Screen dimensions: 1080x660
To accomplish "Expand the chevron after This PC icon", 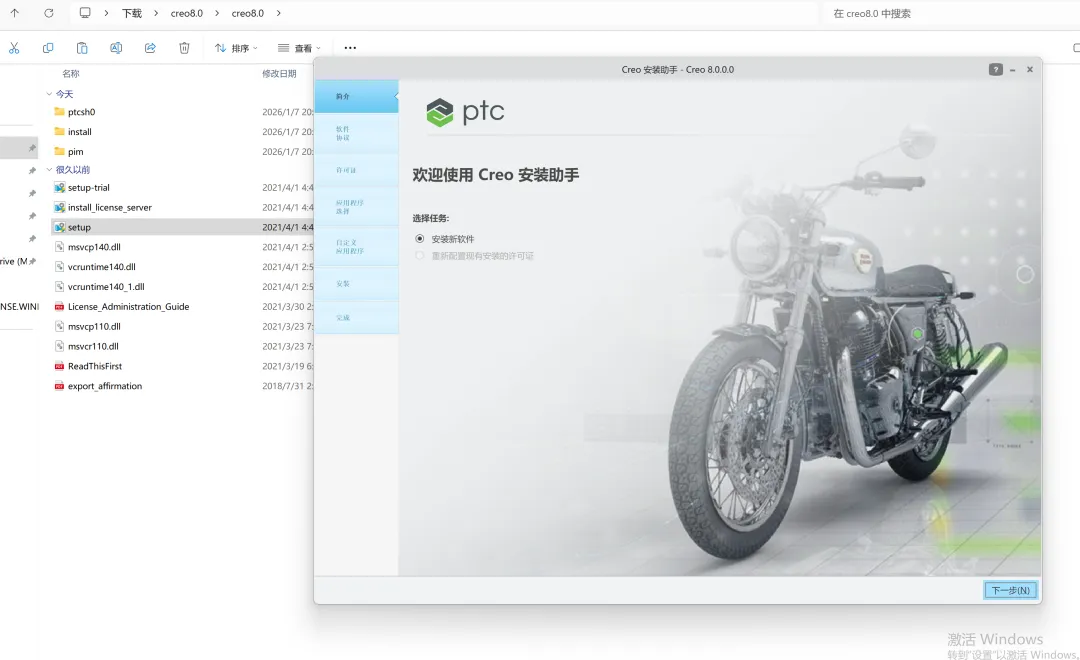I will pyautogui.click(x=106, y=13).
